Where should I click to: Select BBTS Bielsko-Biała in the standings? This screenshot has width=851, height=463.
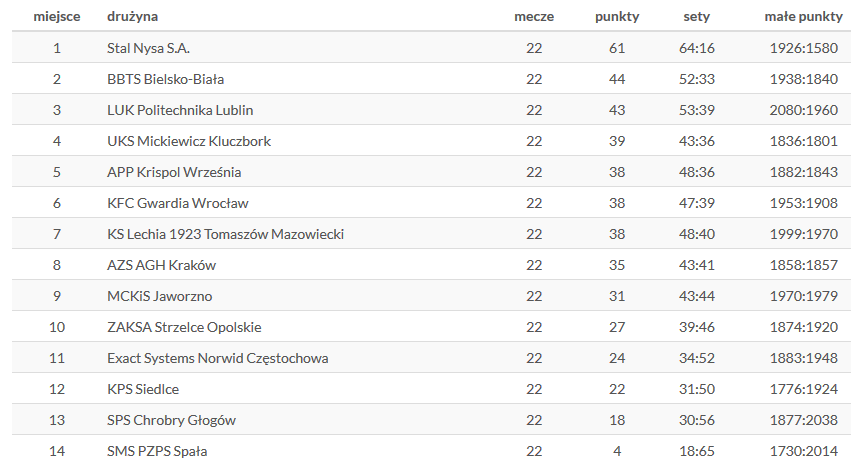[x=165, y=79]
